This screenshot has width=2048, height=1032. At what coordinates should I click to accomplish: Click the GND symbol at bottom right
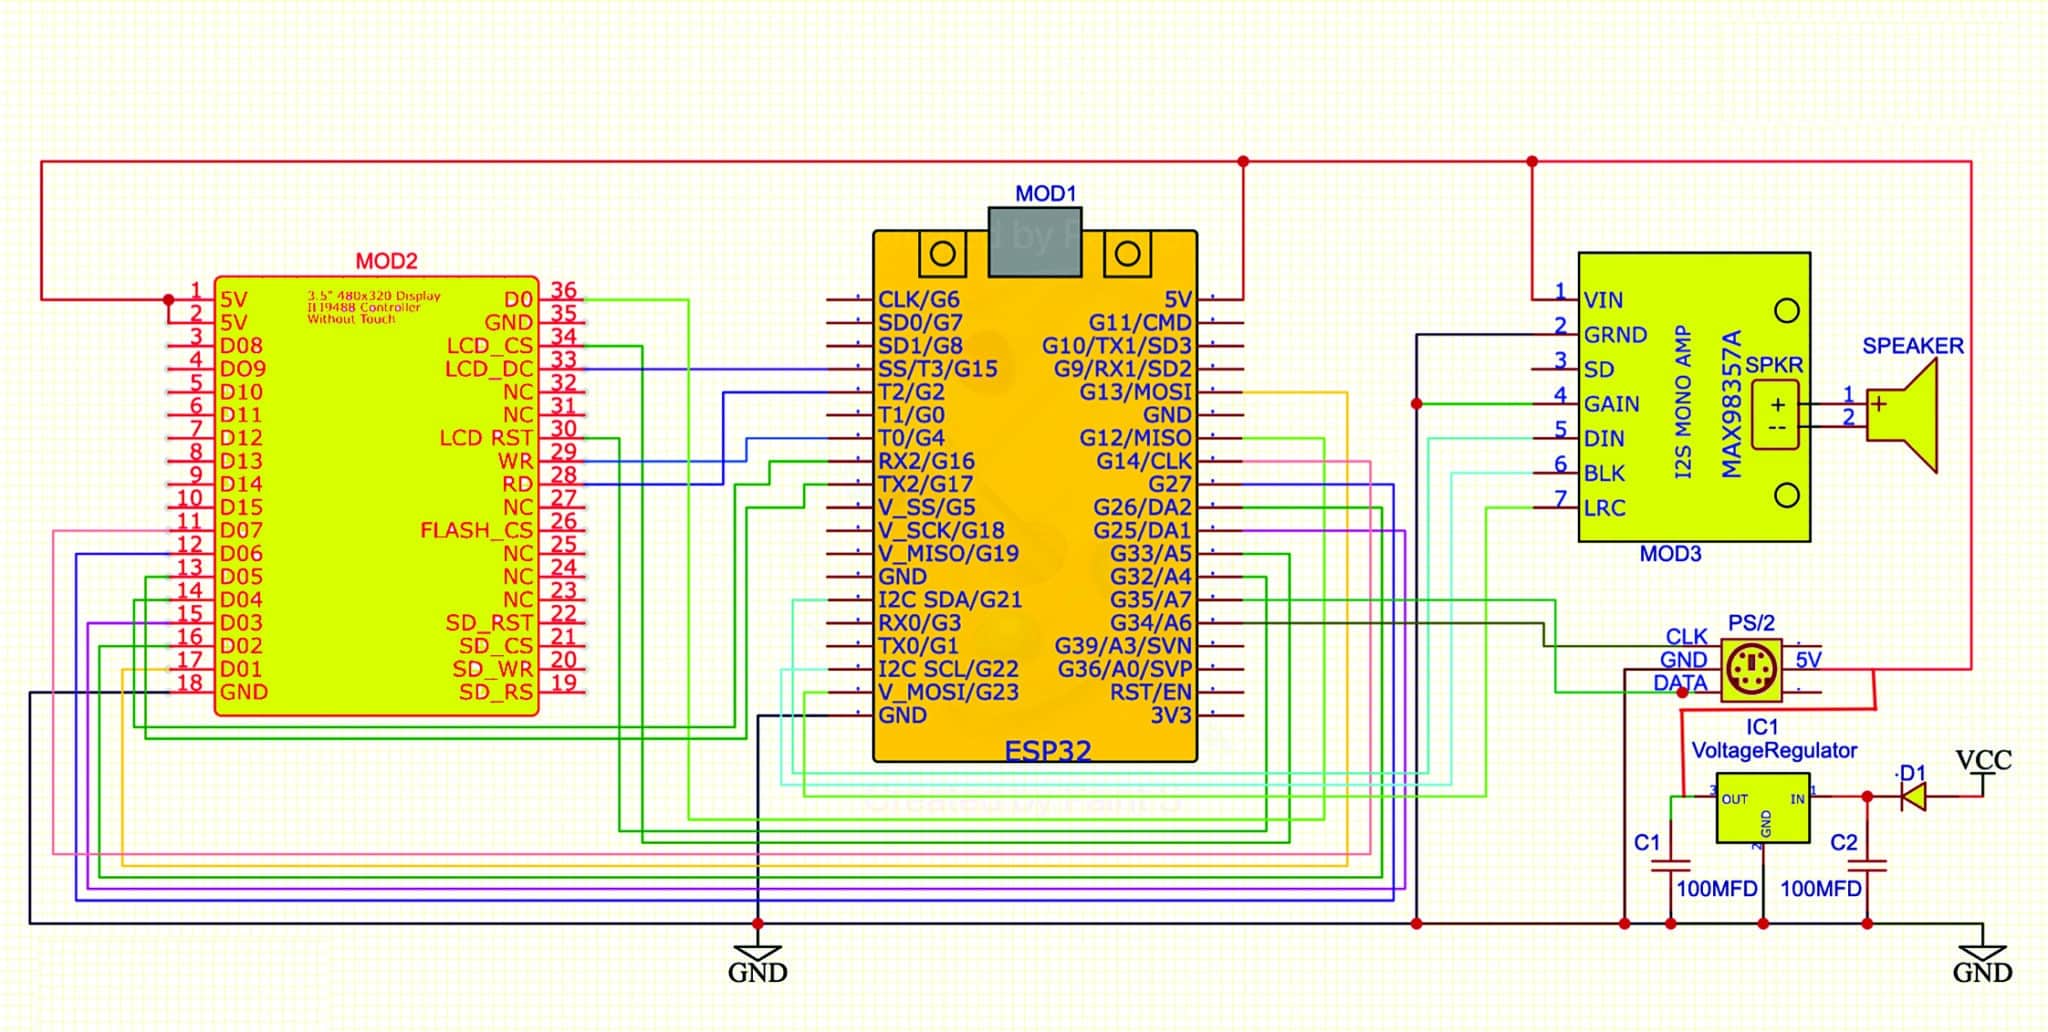click(1981, 958)
